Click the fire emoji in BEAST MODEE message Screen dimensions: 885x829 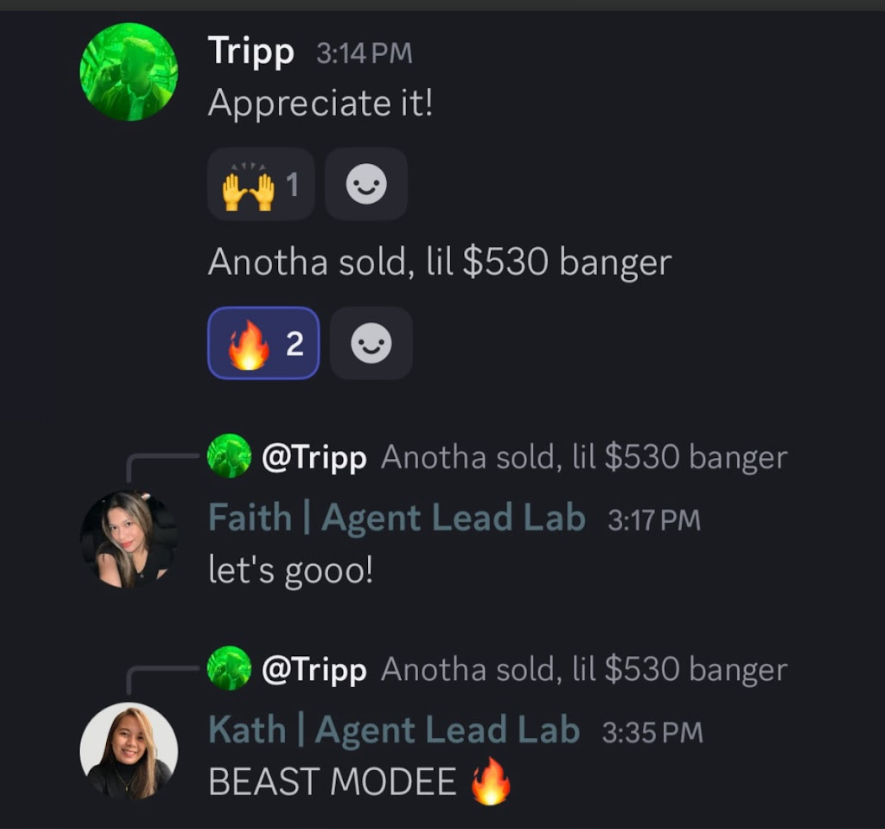(x=491, y=781)
